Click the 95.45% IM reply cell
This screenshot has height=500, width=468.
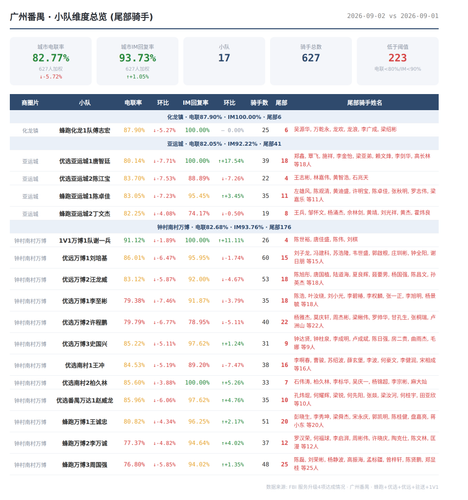pyautogui.click(x=199, y=196)
